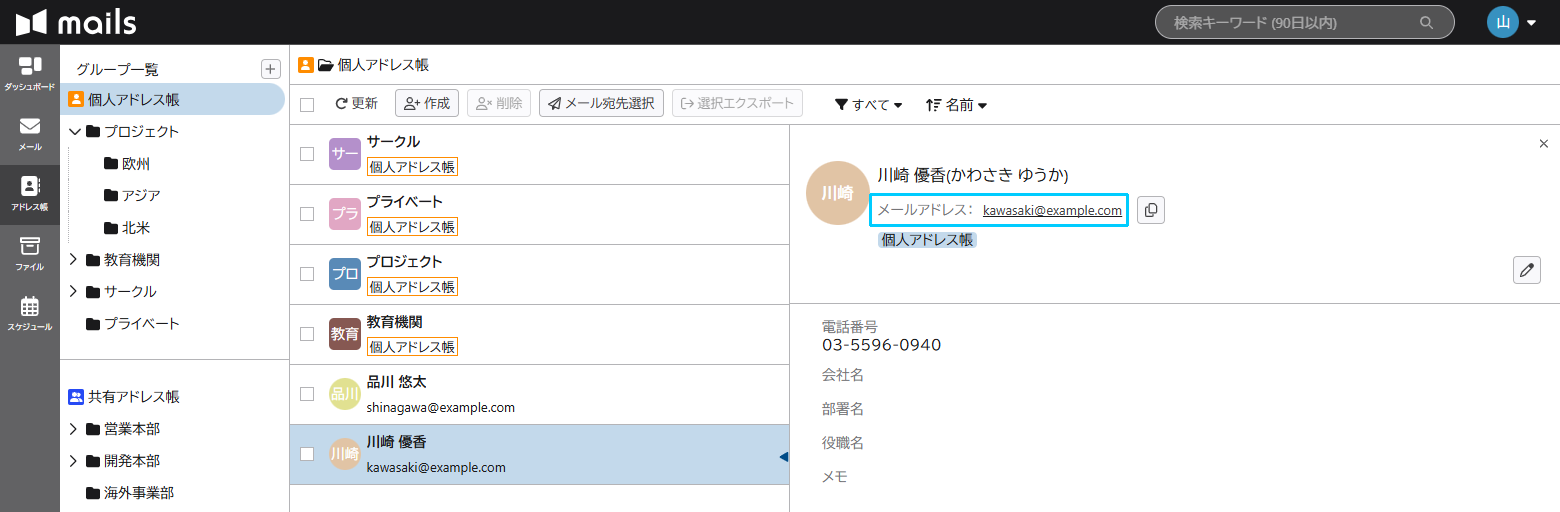Select 欧州 folder in group tree
The width and height of the screenshot is (1560, 512).
click(135, 164)
